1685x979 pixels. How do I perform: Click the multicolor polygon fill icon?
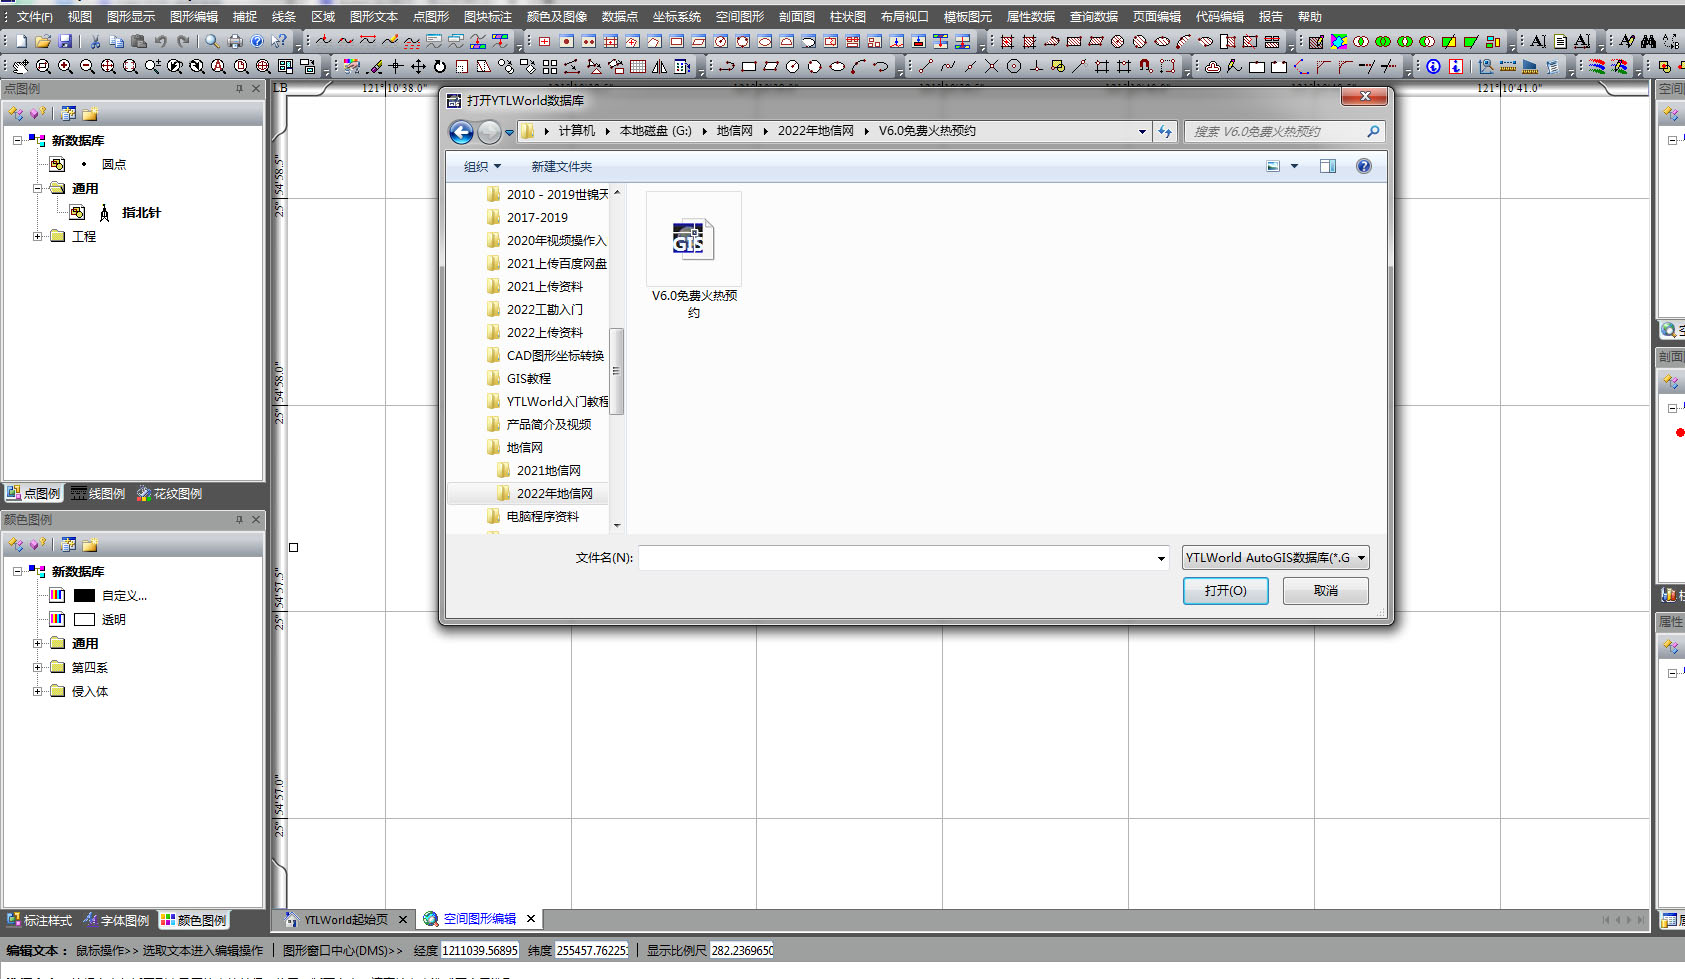pyautogui.click(x=1340, y=41)
